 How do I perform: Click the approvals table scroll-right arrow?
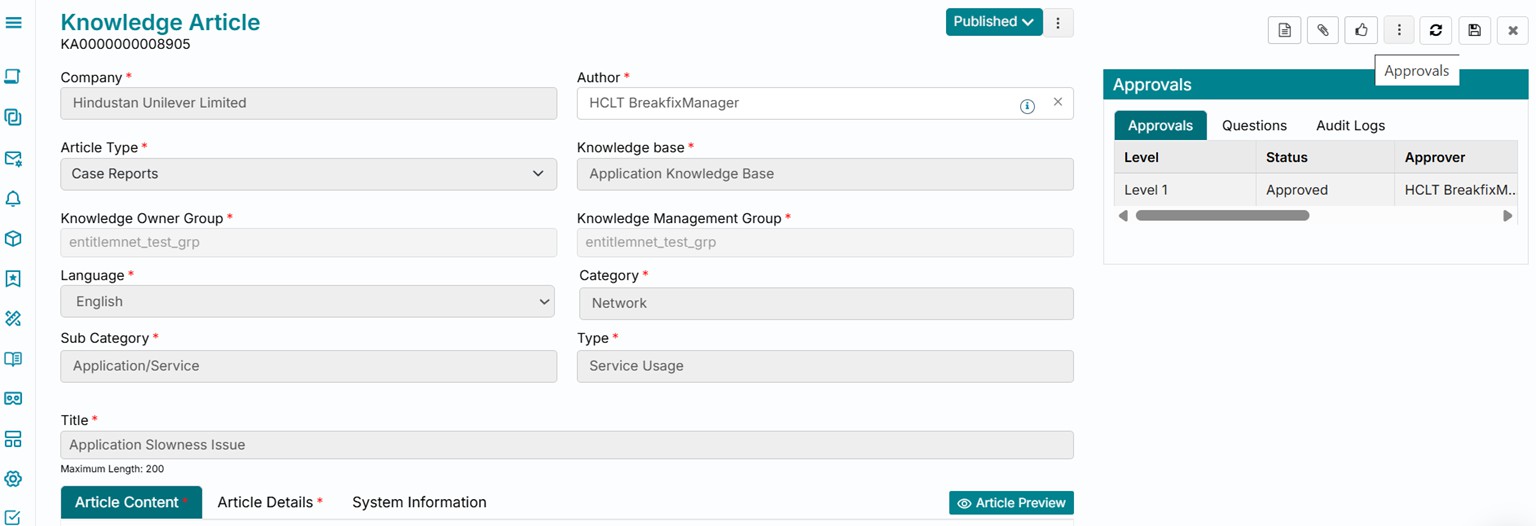pos(1507,215)
